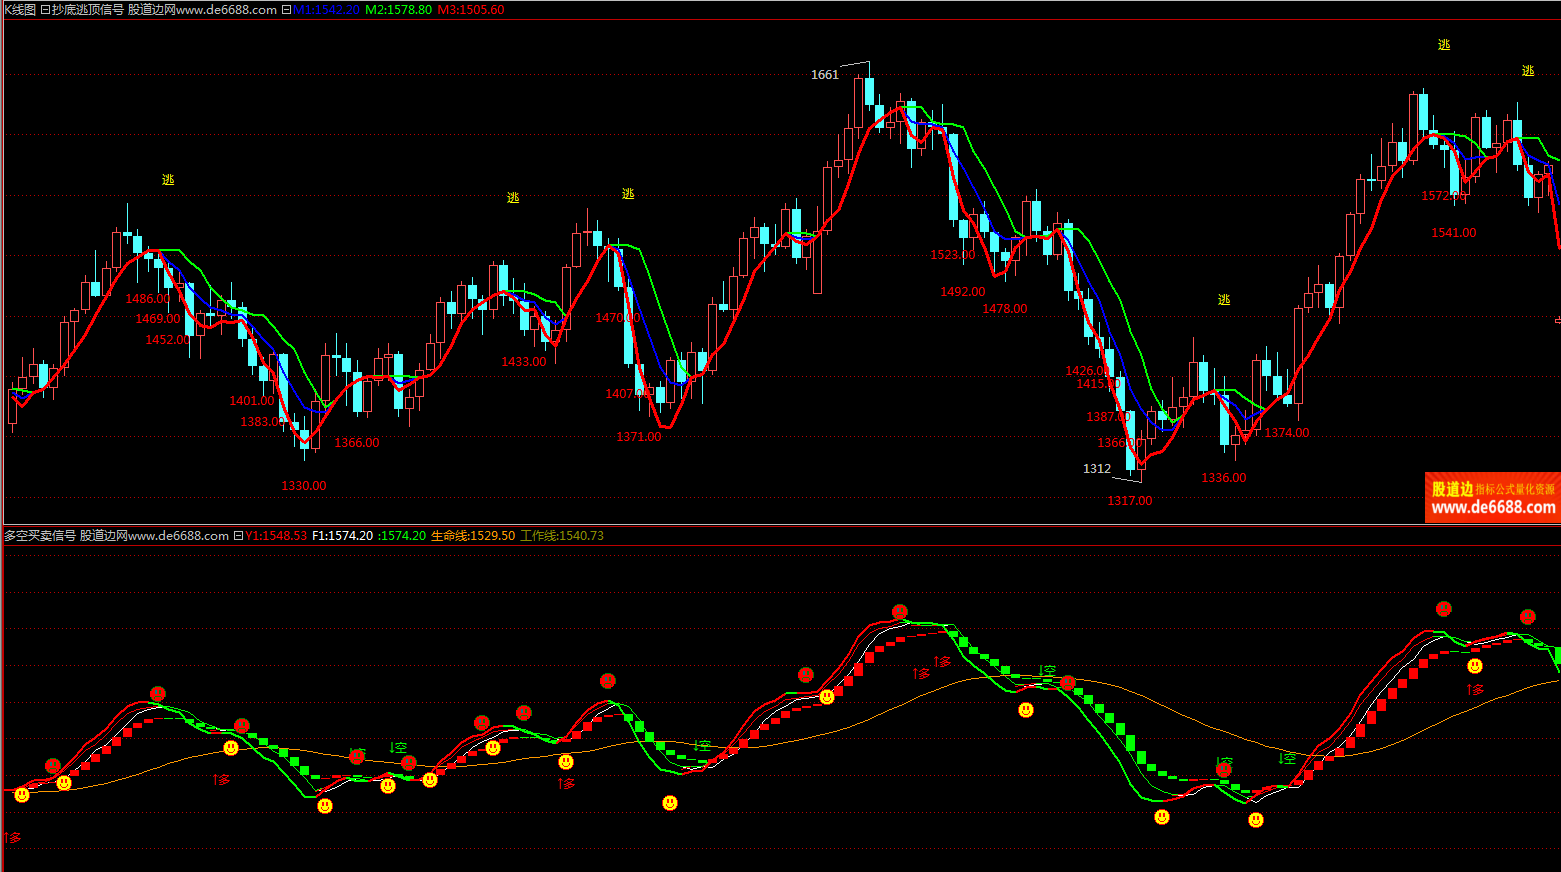Click the rightmost red frowning face
The height and width of the screenshot is (872, 1561).
click(x=1527, y=617)
